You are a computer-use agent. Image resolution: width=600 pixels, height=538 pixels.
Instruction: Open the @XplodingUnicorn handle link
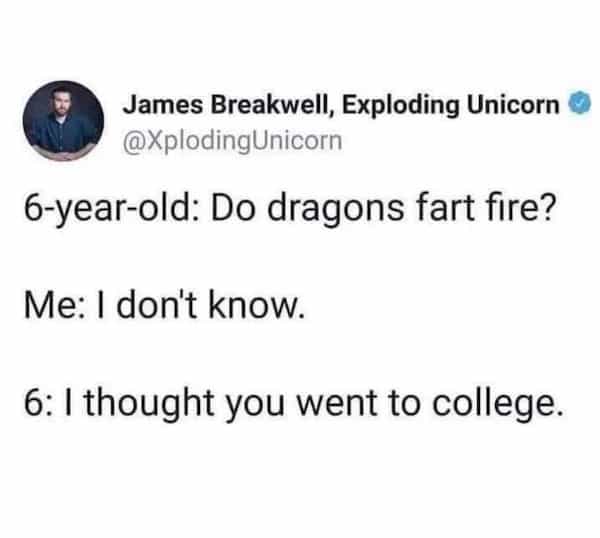click(x=232, y=142)
